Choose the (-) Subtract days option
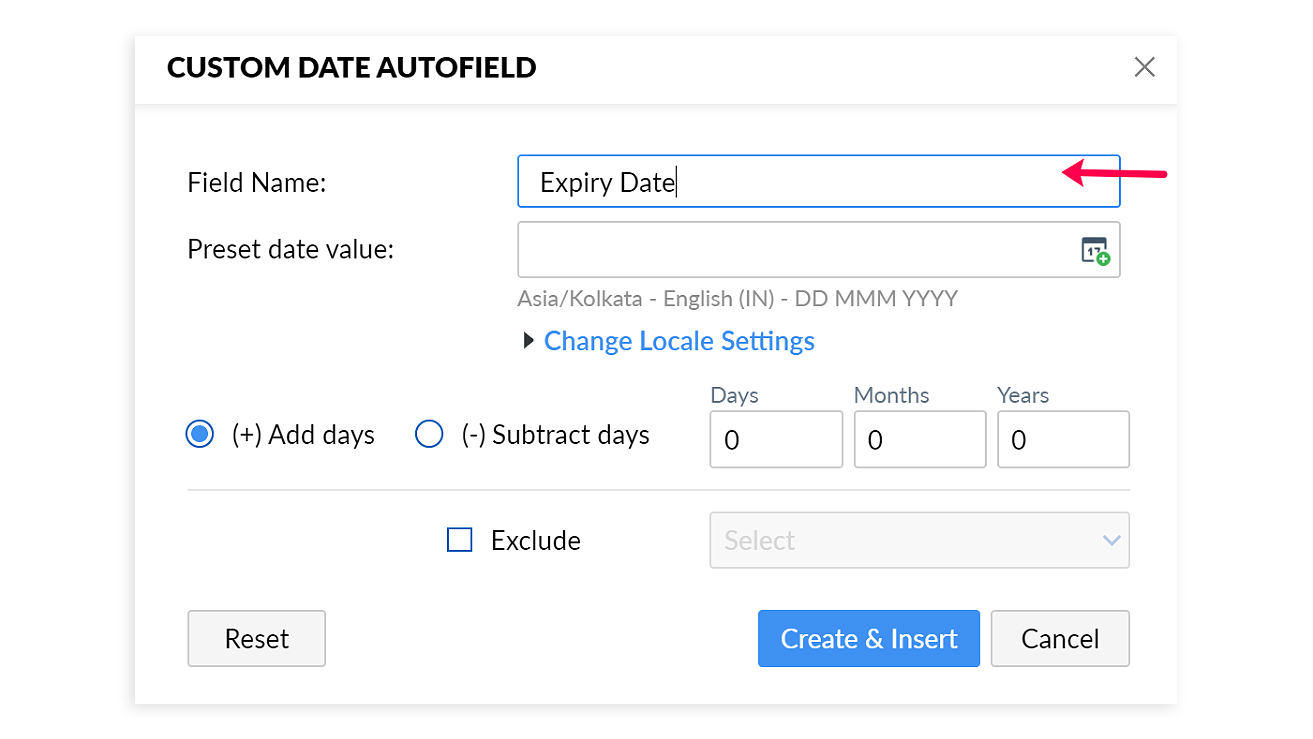The height and width of the screenshot is (739, 1313). pos(429,435)
